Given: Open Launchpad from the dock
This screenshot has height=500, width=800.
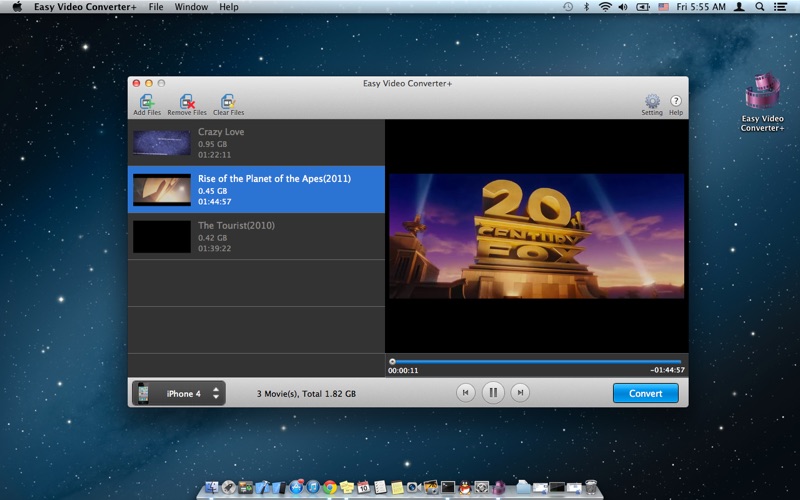Looking at the screenshot, I should 229,487.
